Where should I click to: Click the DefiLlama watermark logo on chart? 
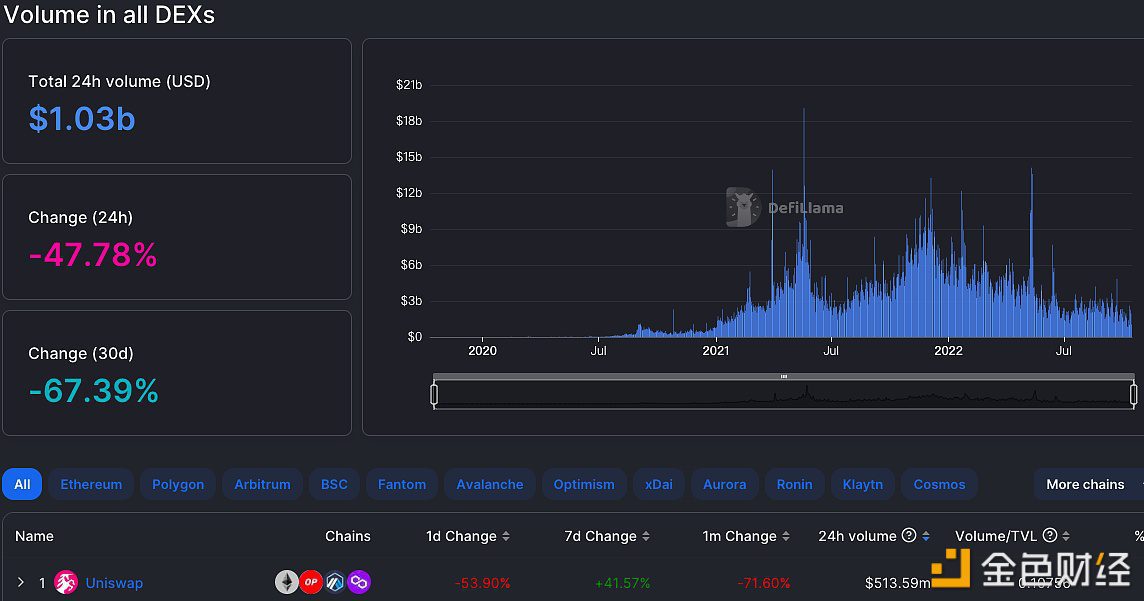[744, 207]
